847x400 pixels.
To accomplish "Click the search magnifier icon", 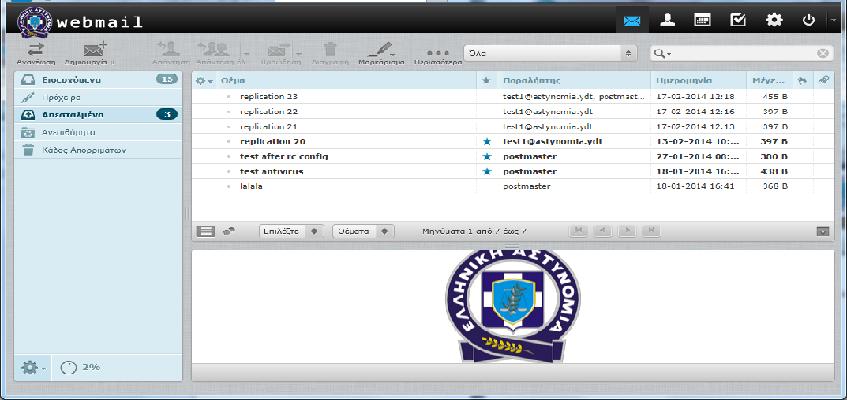I will point(658,54).
